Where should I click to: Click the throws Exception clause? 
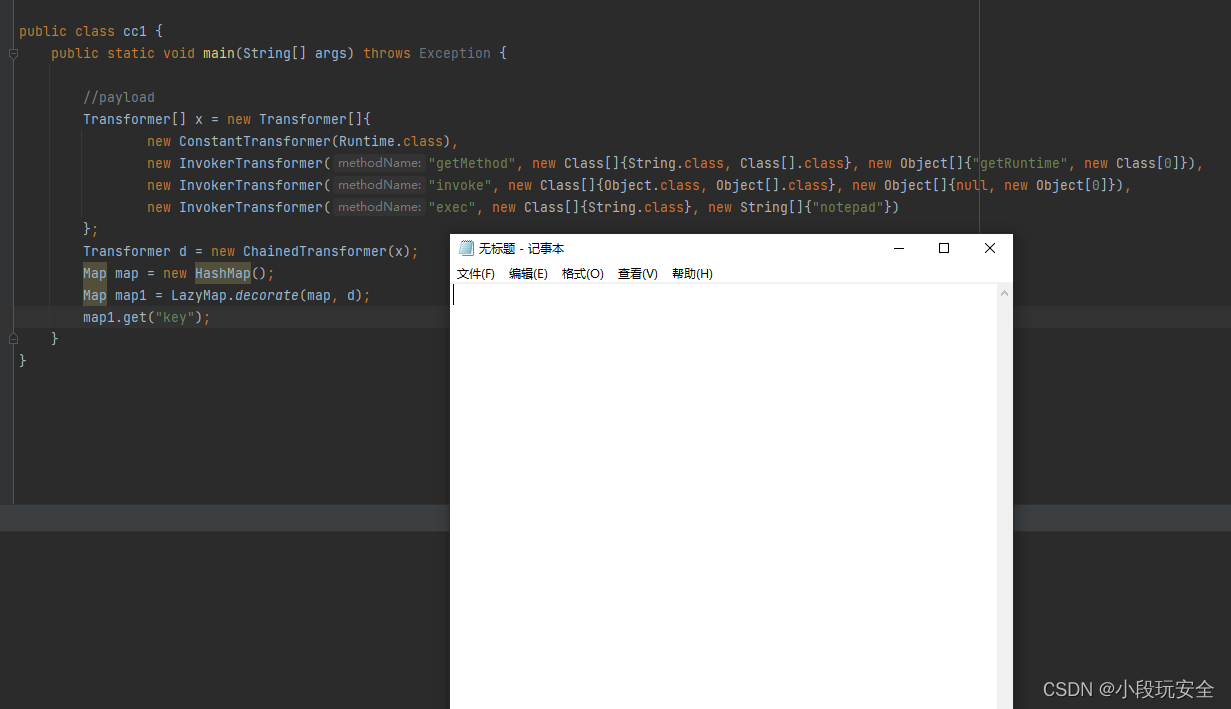tap(427, 53)
